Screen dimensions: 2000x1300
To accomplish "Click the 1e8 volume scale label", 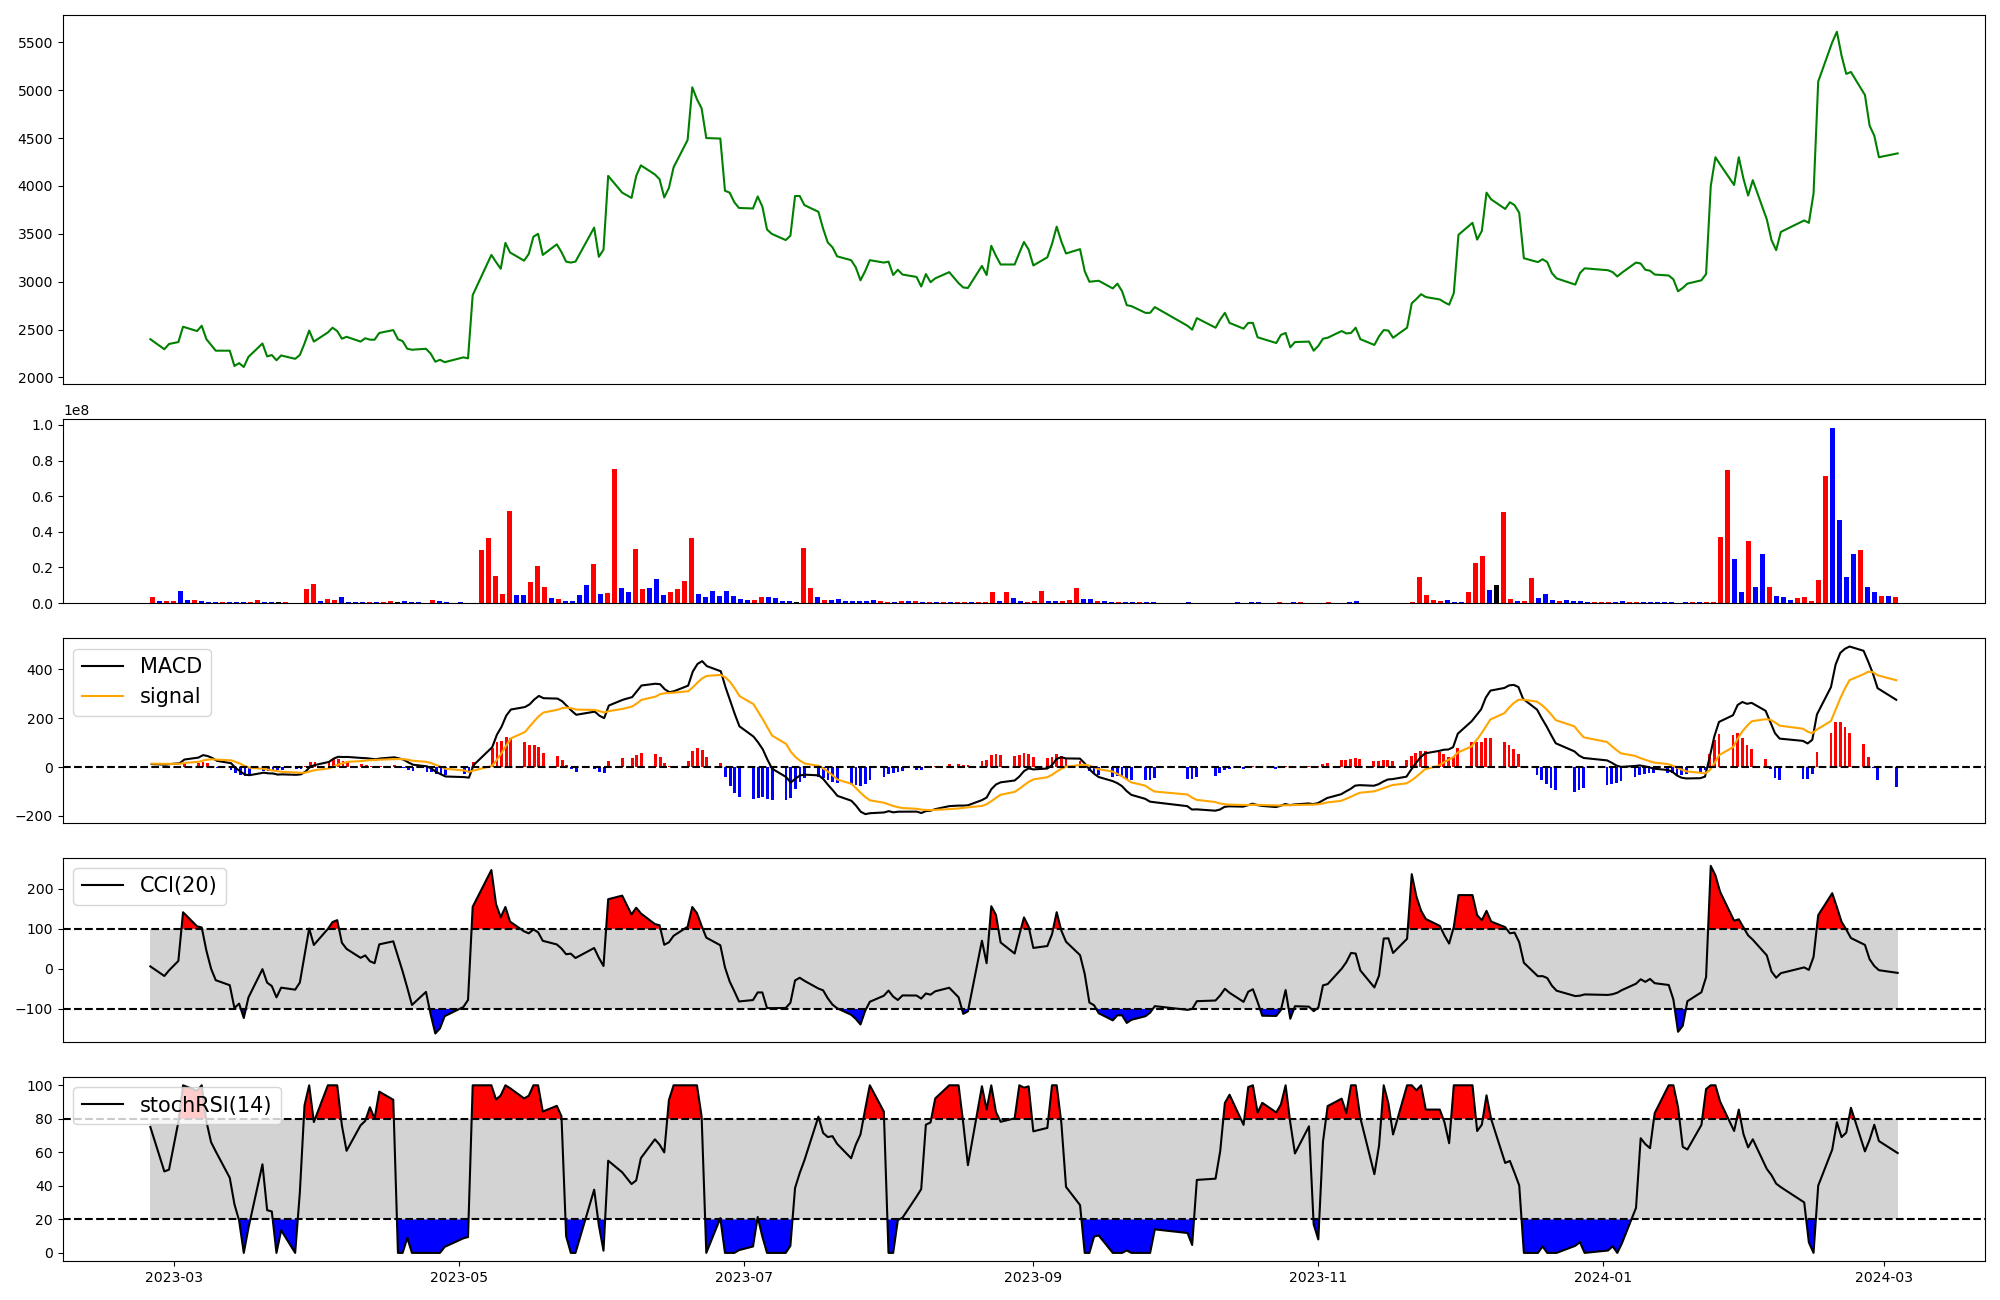I will [x=76, y=411].
